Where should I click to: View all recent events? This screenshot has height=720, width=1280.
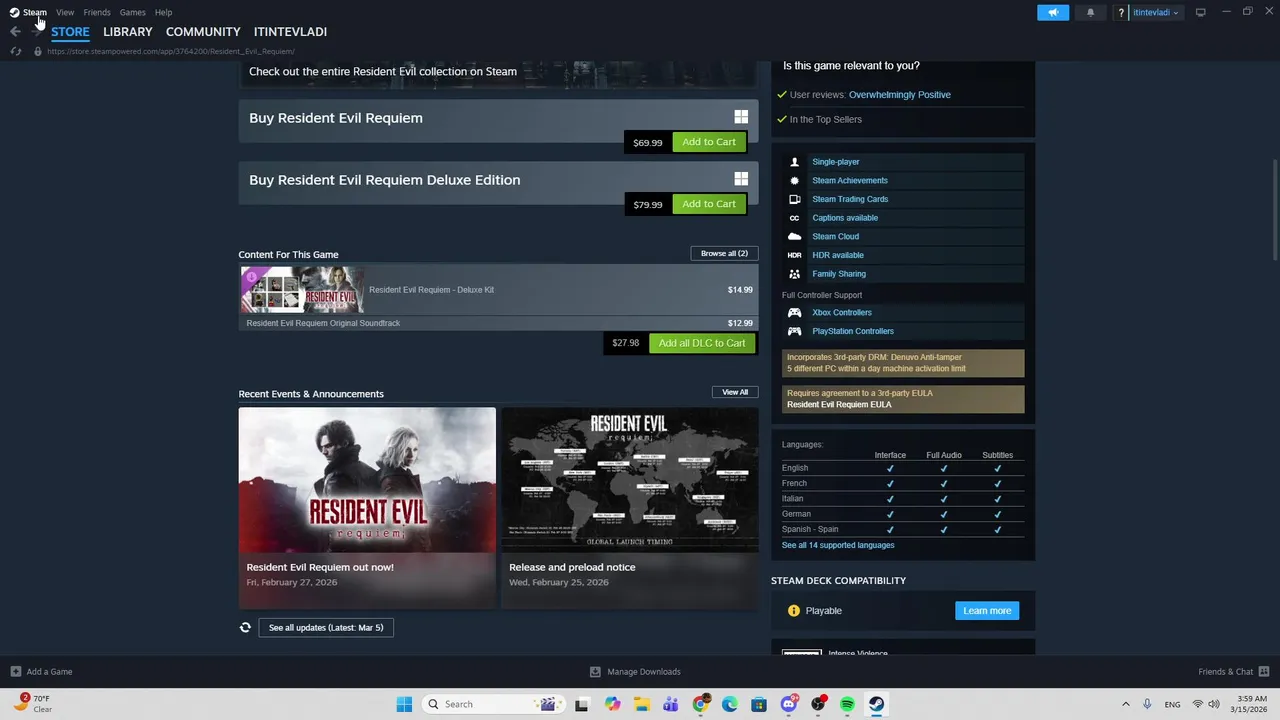735,392
